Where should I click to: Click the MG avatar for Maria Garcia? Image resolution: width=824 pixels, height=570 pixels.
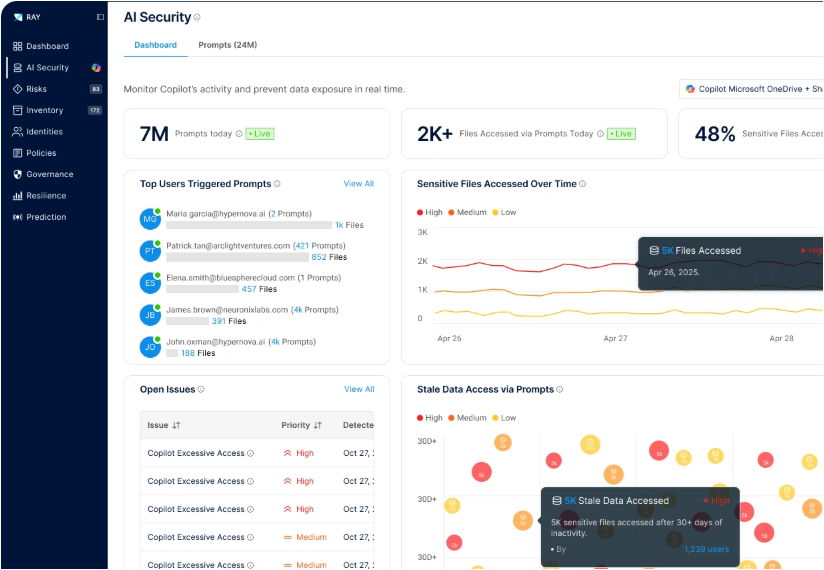click(150, 219)
